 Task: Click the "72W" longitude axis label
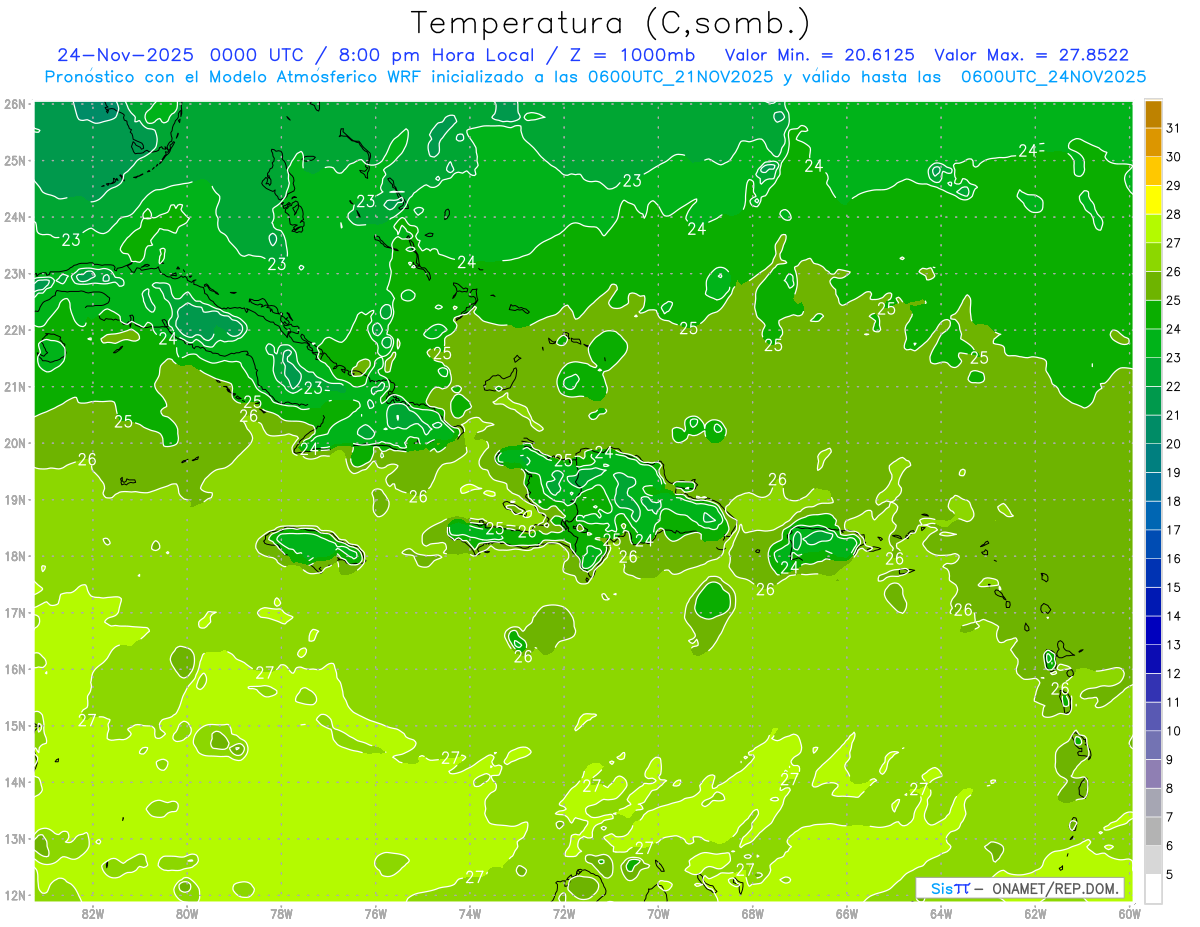click(564, 913)
